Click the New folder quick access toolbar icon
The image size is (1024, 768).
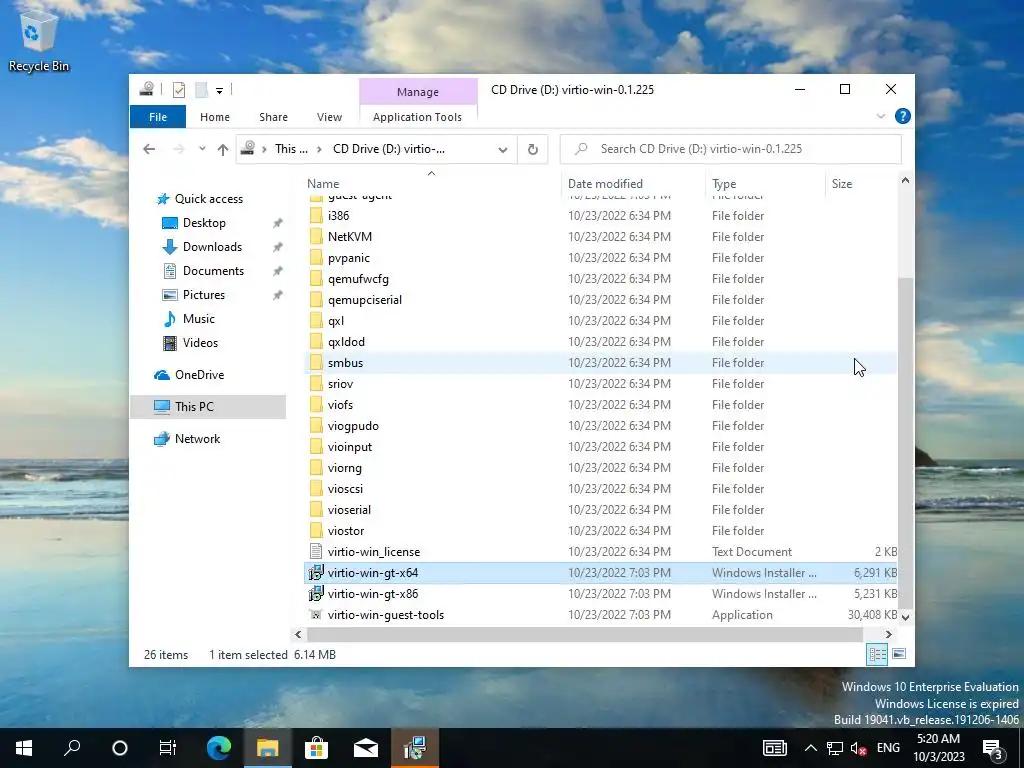pyautogui.click(x=202, y=90)
